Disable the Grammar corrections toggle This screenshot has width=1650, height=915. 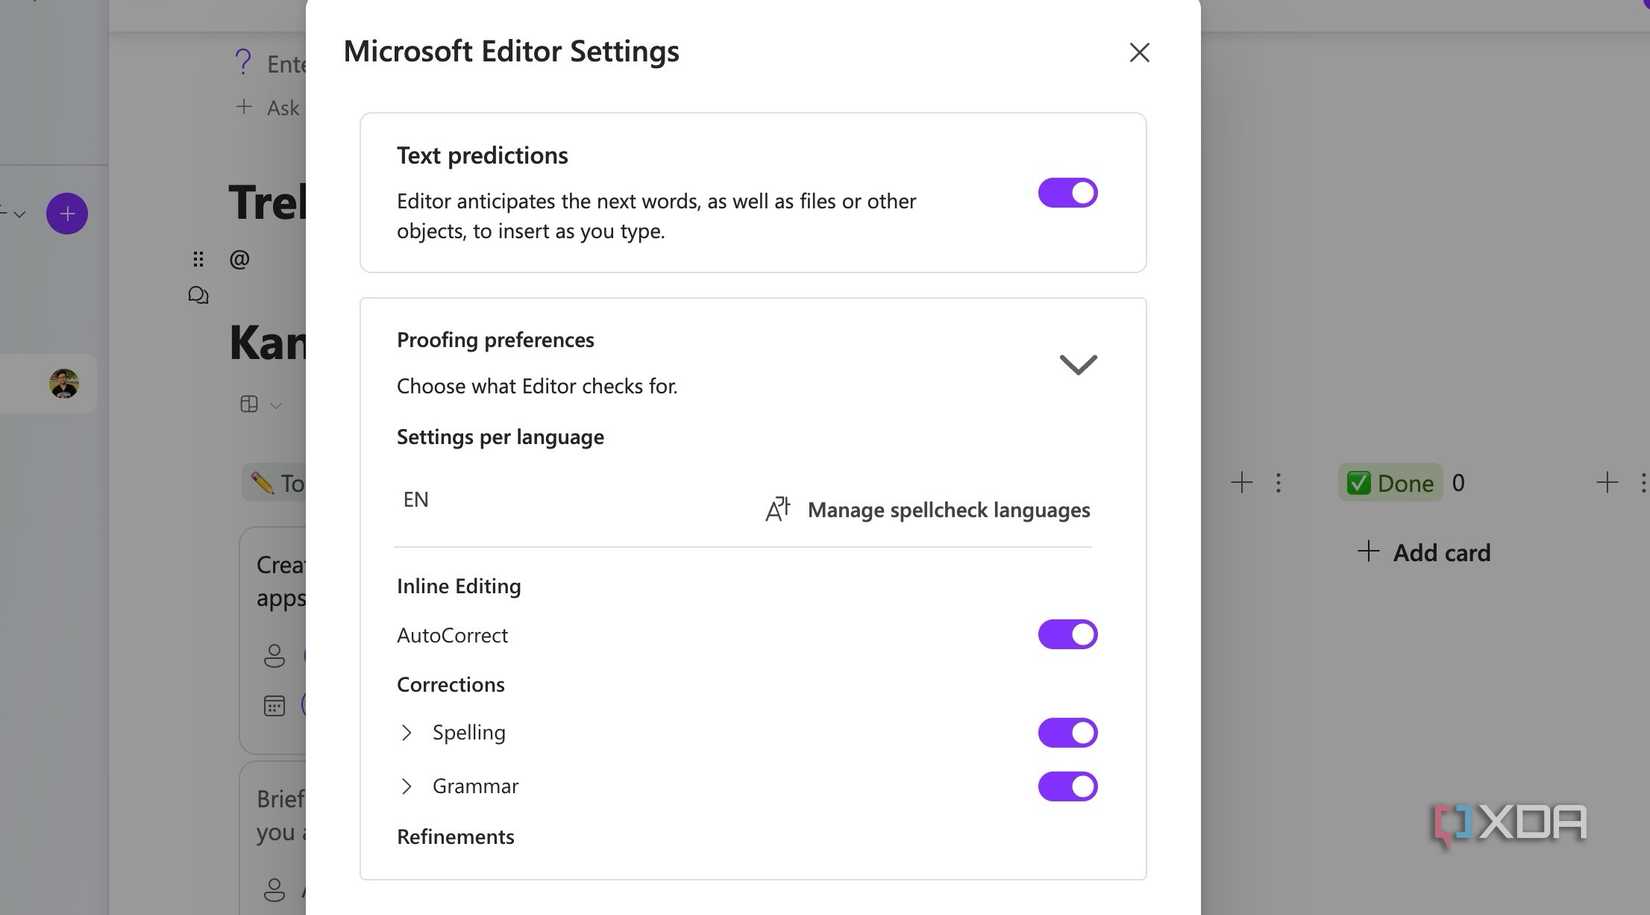coord(1067,786)
